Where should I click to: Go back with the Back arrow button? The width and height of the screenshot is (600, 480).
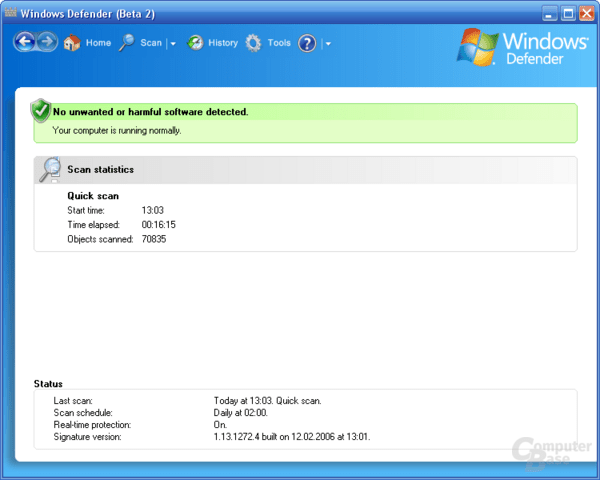(24, 42)
